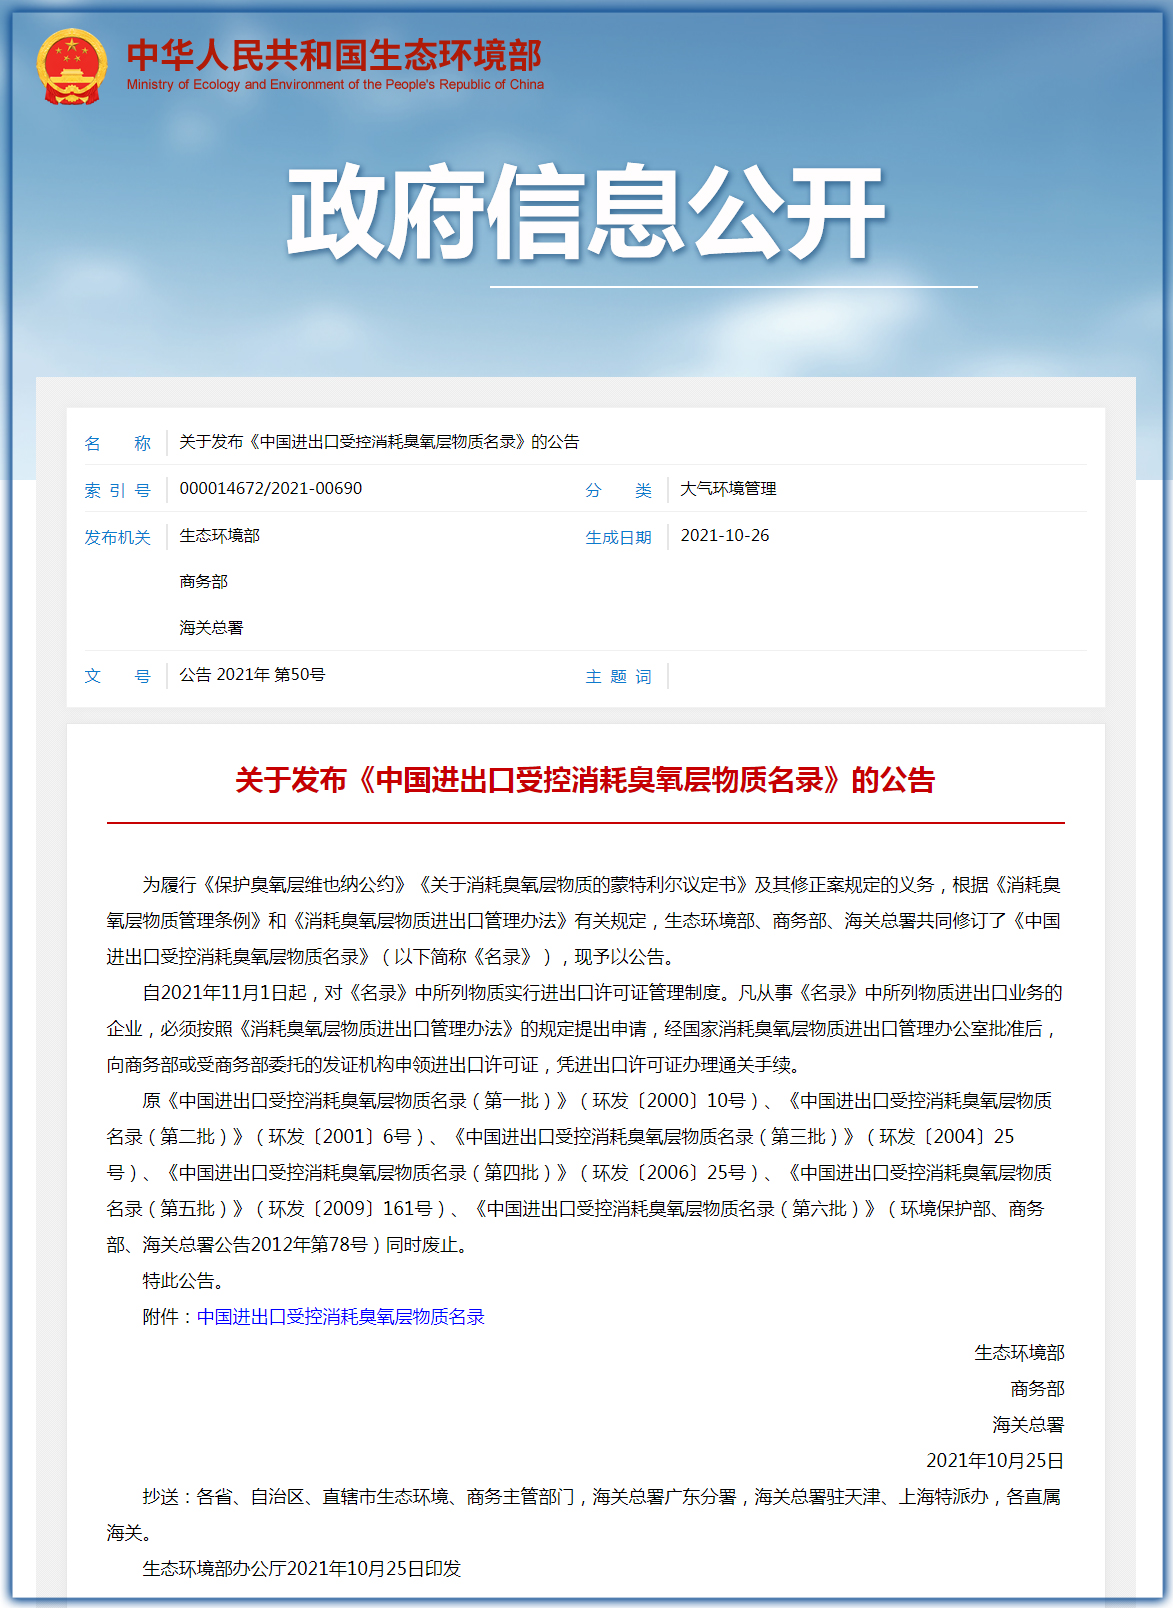Viewport: 1173px width, 1608px height.
Task: Select the 大气环境管理 category value
Action: [x=728, y=489]
